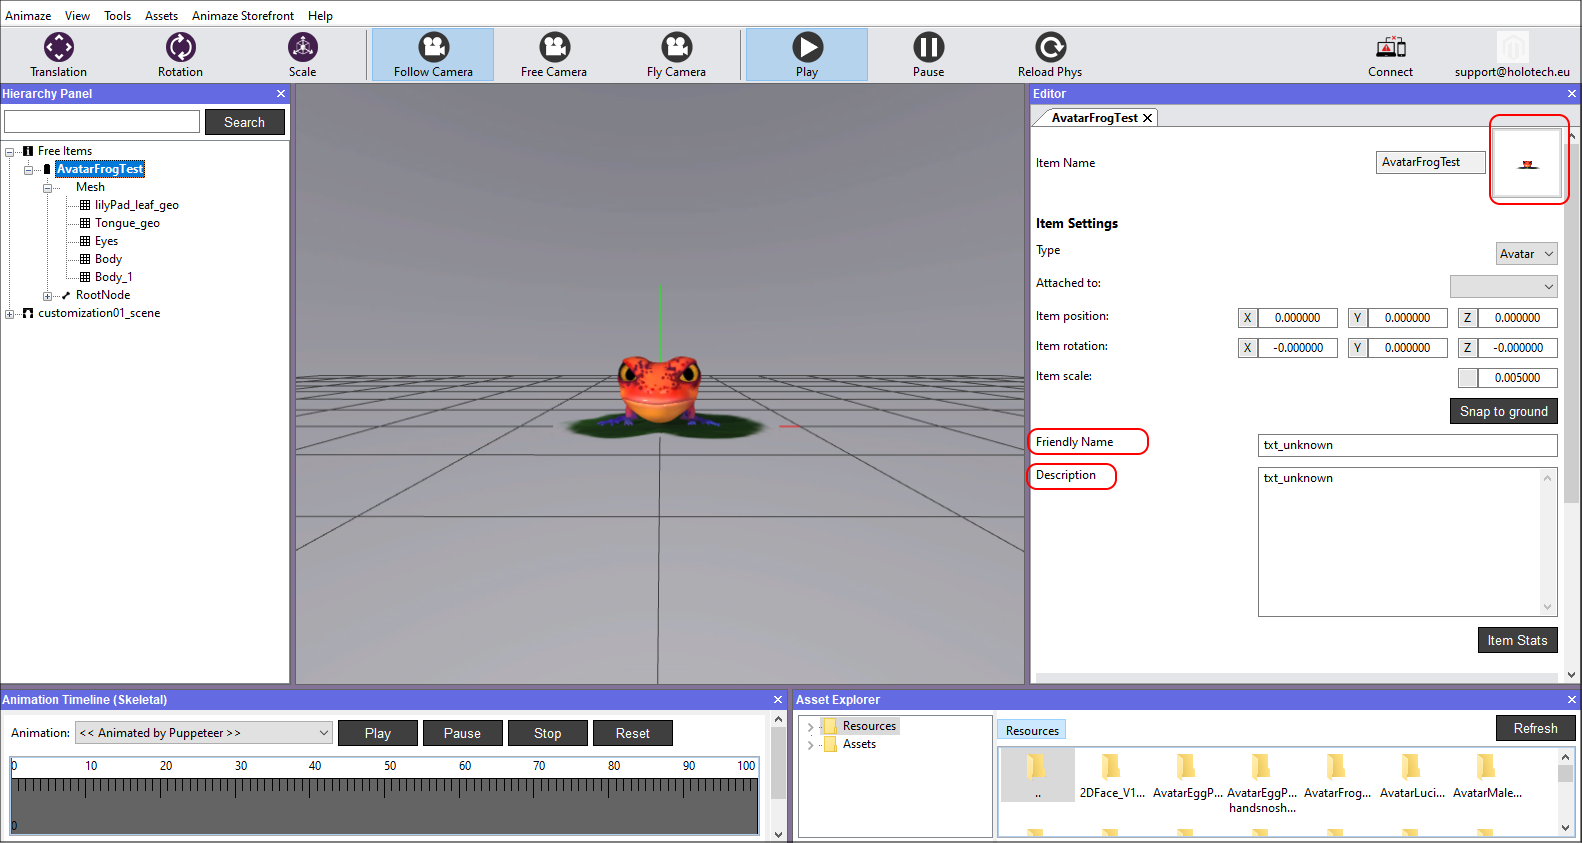Select lilyPad_leaf_geo mesh item
Viewport: 1582px width, 843px height.
137,205
